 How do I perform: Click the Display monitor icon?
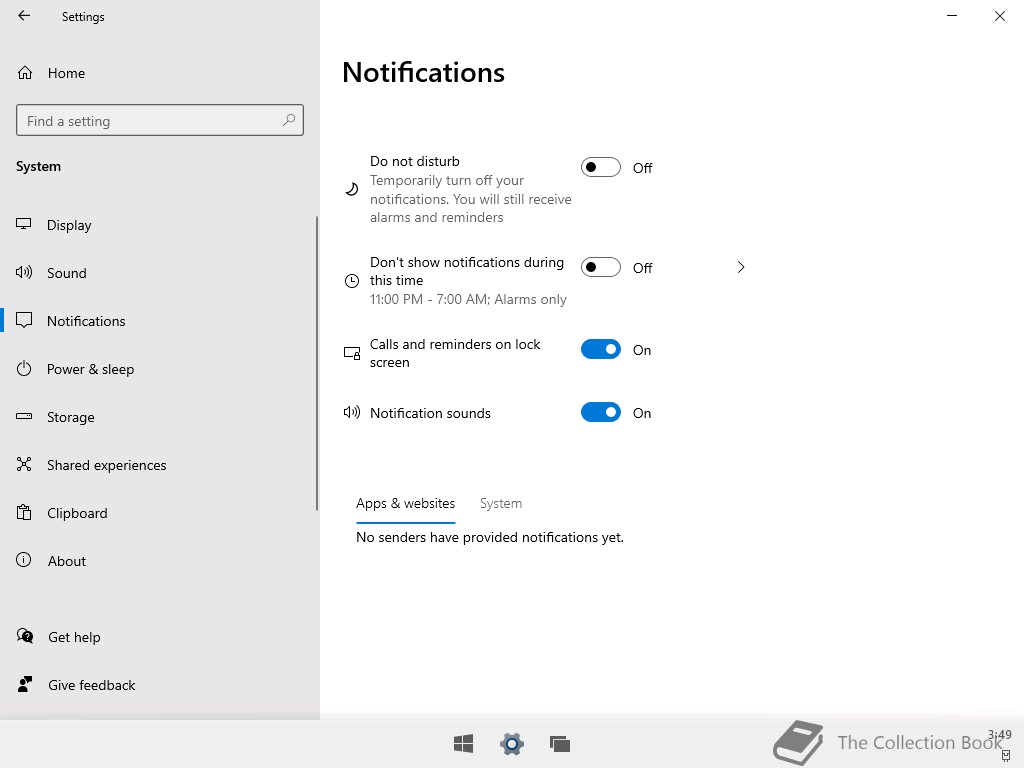click(x=24, y=225)
